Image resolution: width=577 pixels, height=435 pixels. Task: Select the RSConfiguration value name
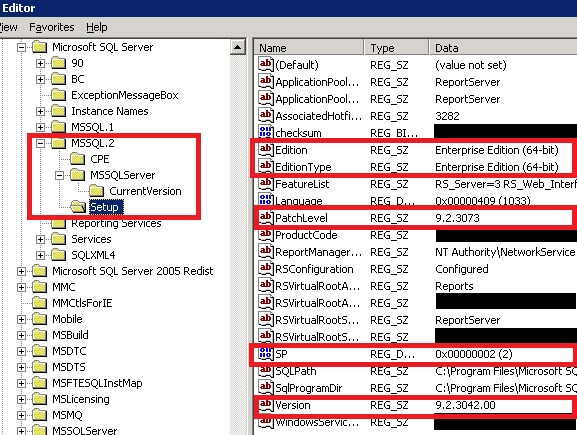pyautogui.click(x=314, y=269)
